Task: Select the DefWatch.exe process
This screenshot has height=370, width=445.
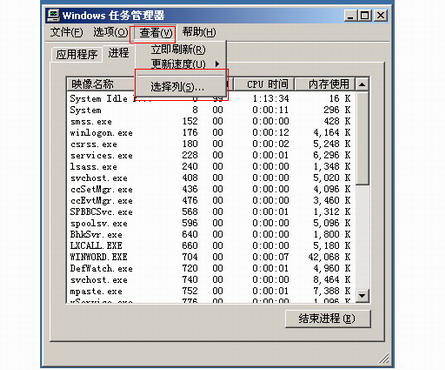Action: point(211,269)
